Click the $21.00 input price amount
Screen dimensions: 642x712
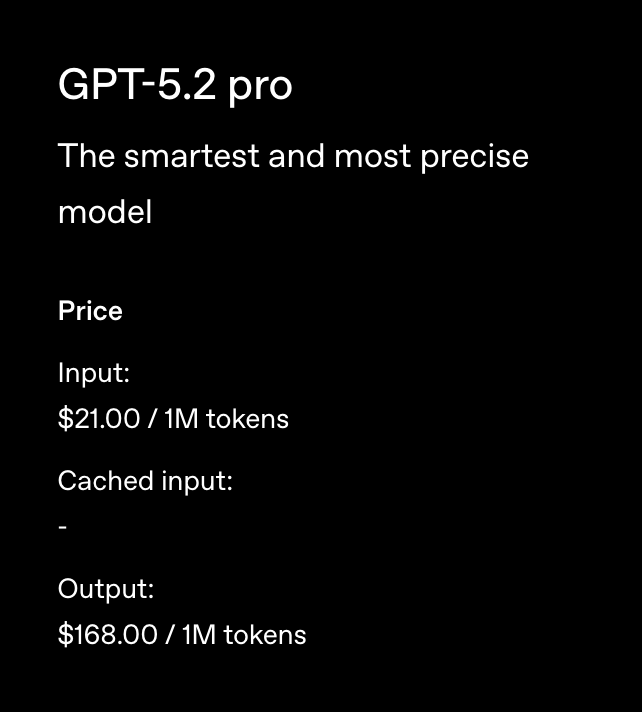pyautogui.click(x=99, y=418)
